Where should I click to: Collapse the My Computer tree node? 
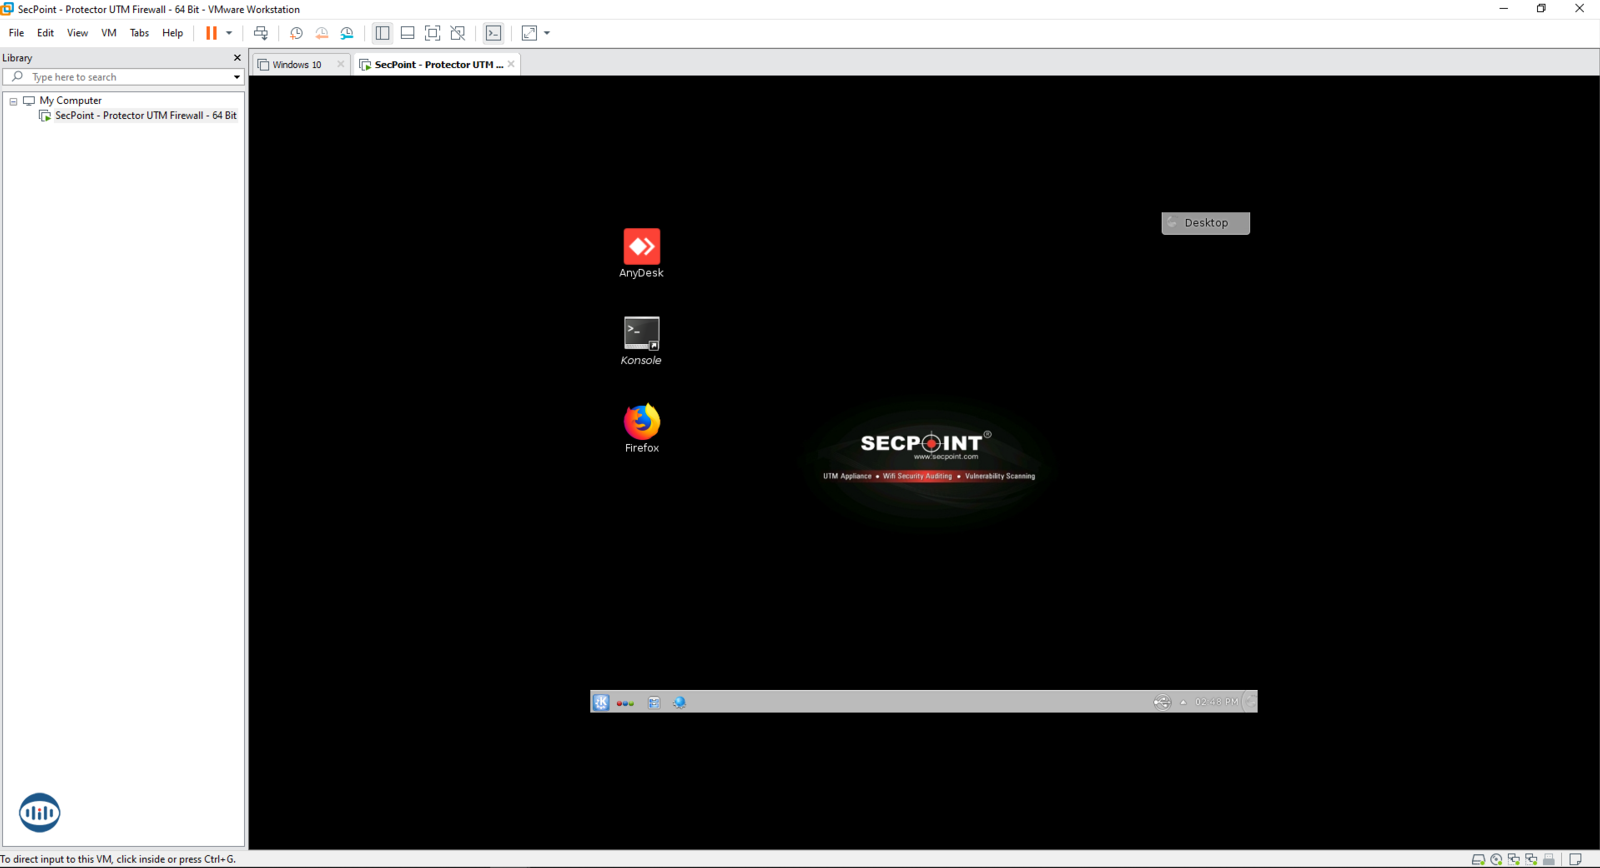13,101
